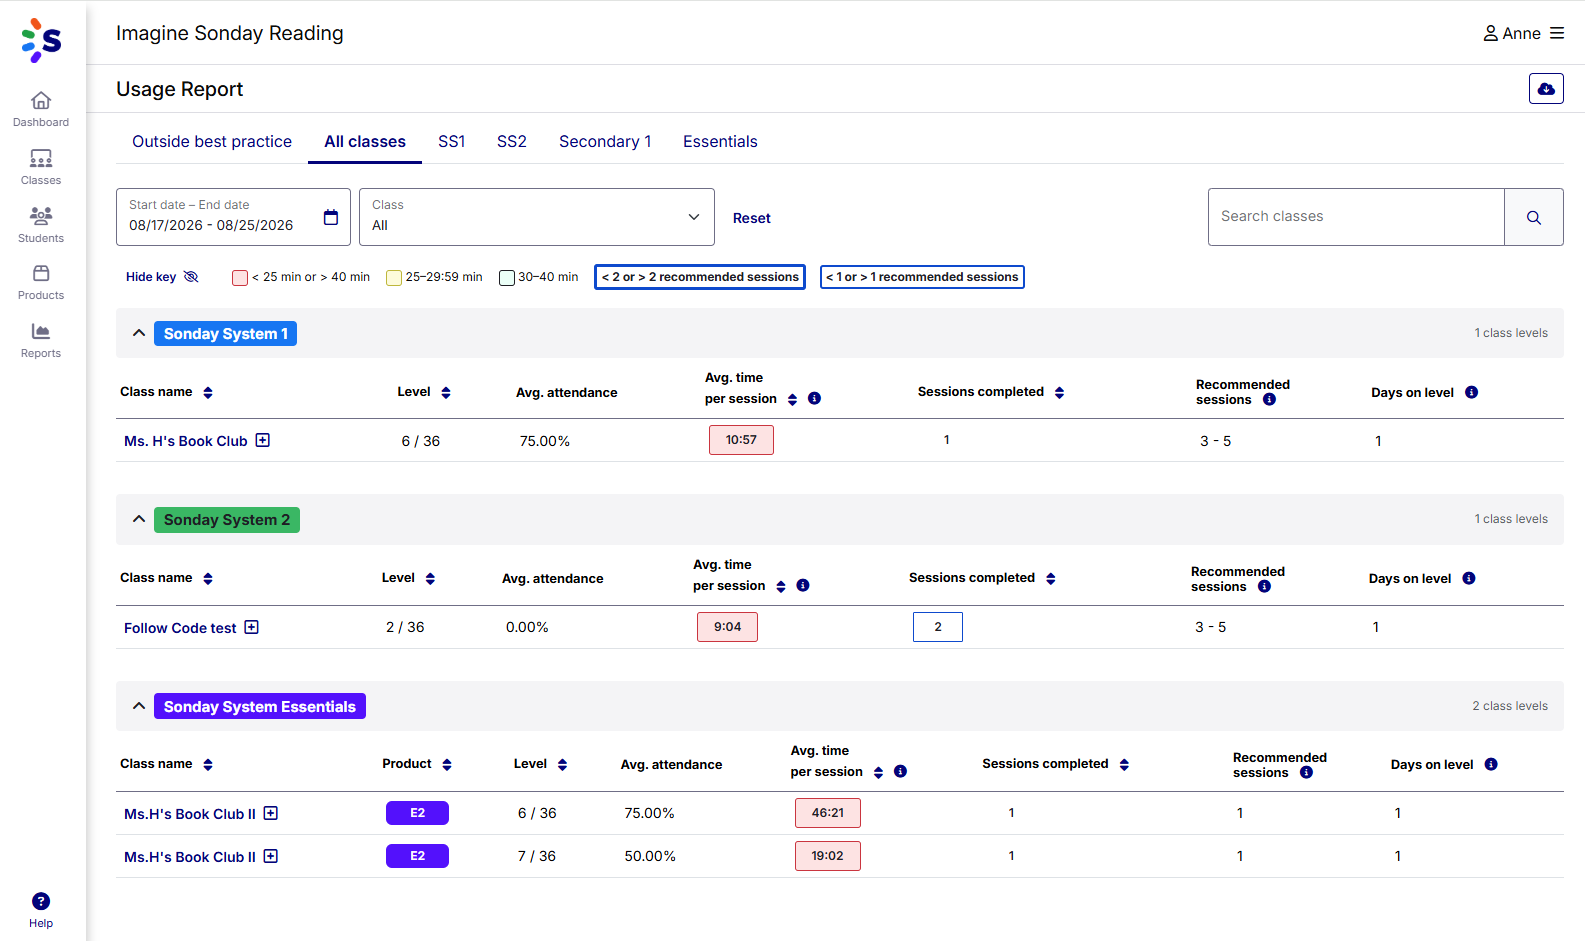The width and height of the screenshot is (1585, 941).
Task: Show Avg. time info in Sonday System 2
Action: (x=803, y=585)
